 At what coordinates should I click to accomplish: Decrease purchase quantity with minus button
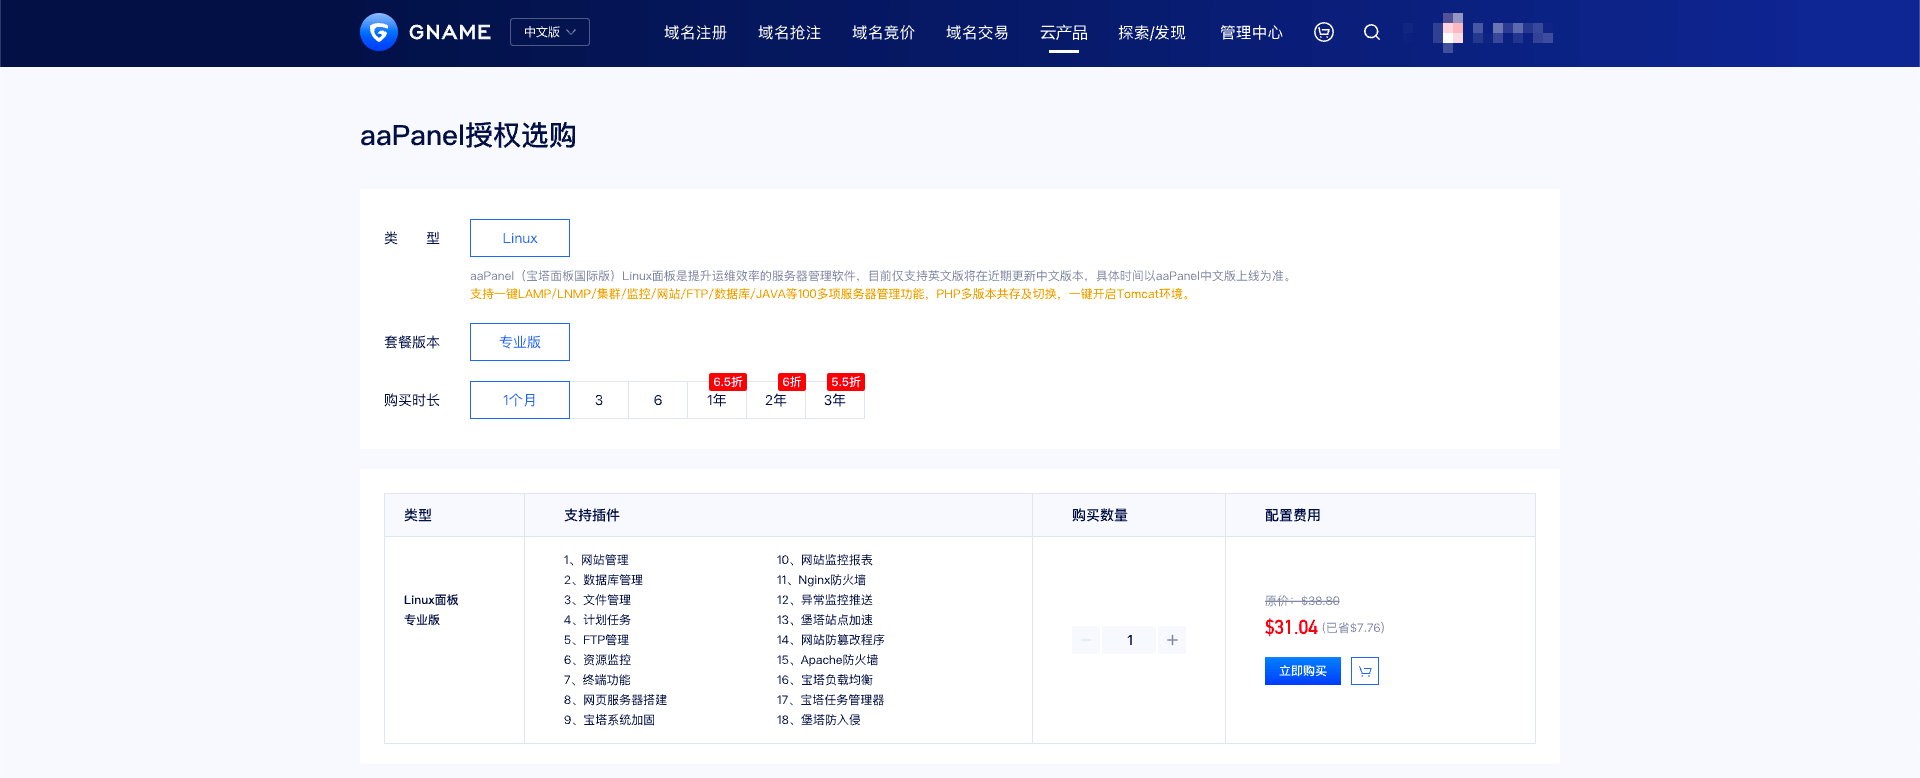[1086, 640]
